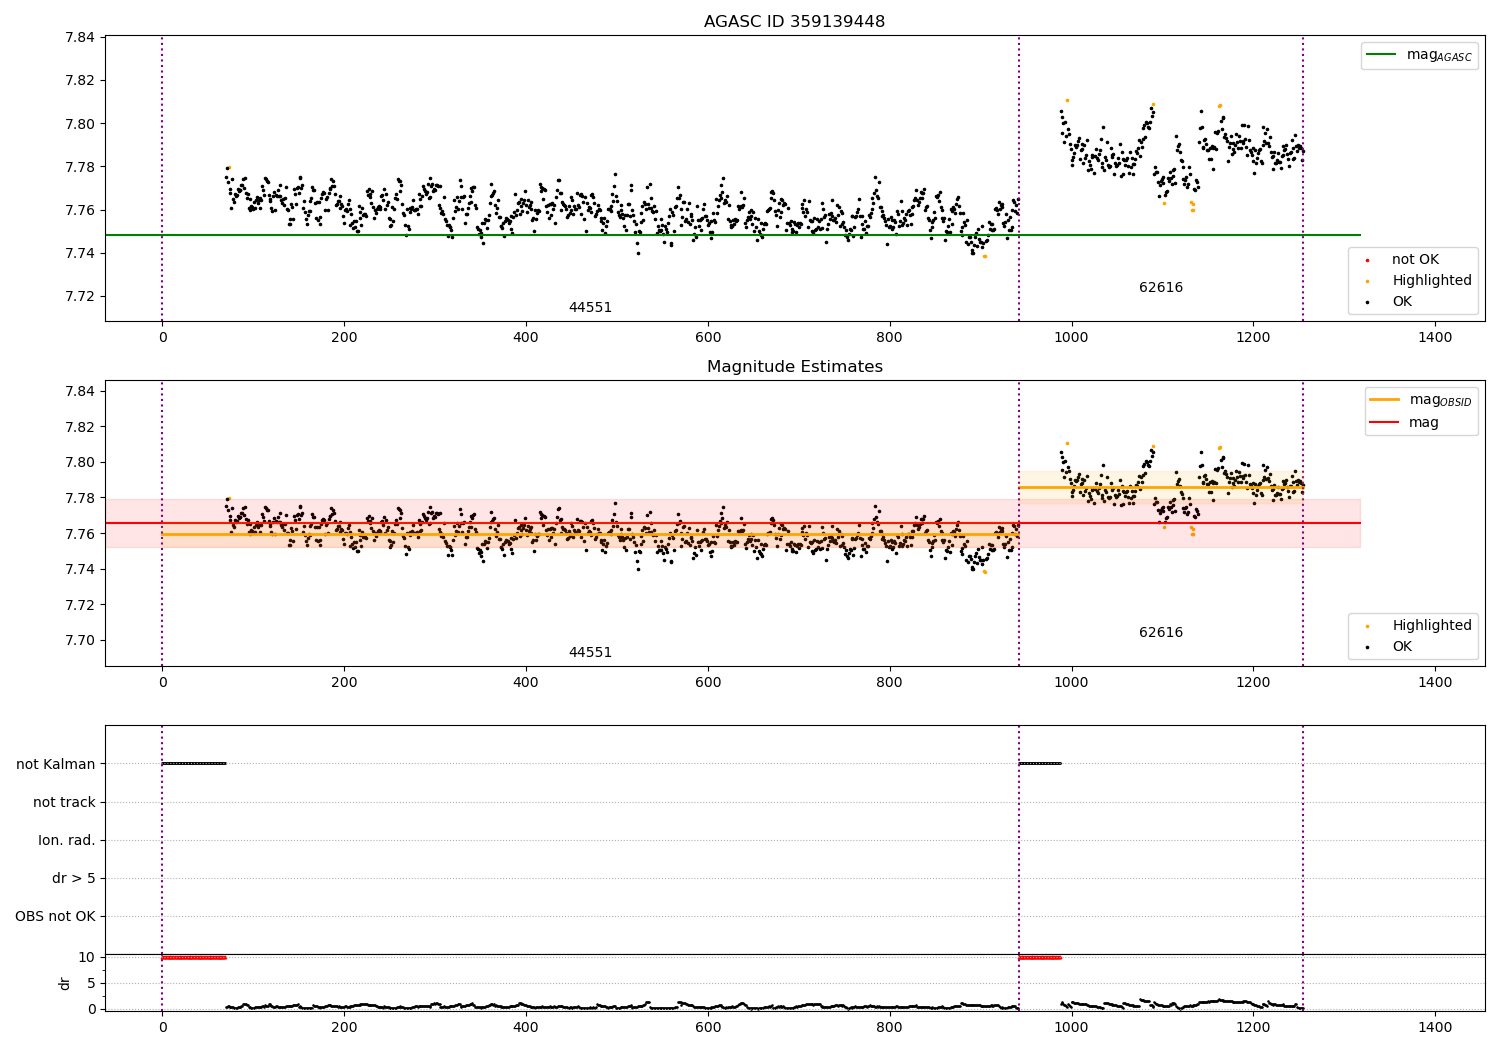1500x1050 pixels.
Task: Click the 1400 x-axis tick in the top plot
Action: pyautogui.click(x=1435, y=338)
